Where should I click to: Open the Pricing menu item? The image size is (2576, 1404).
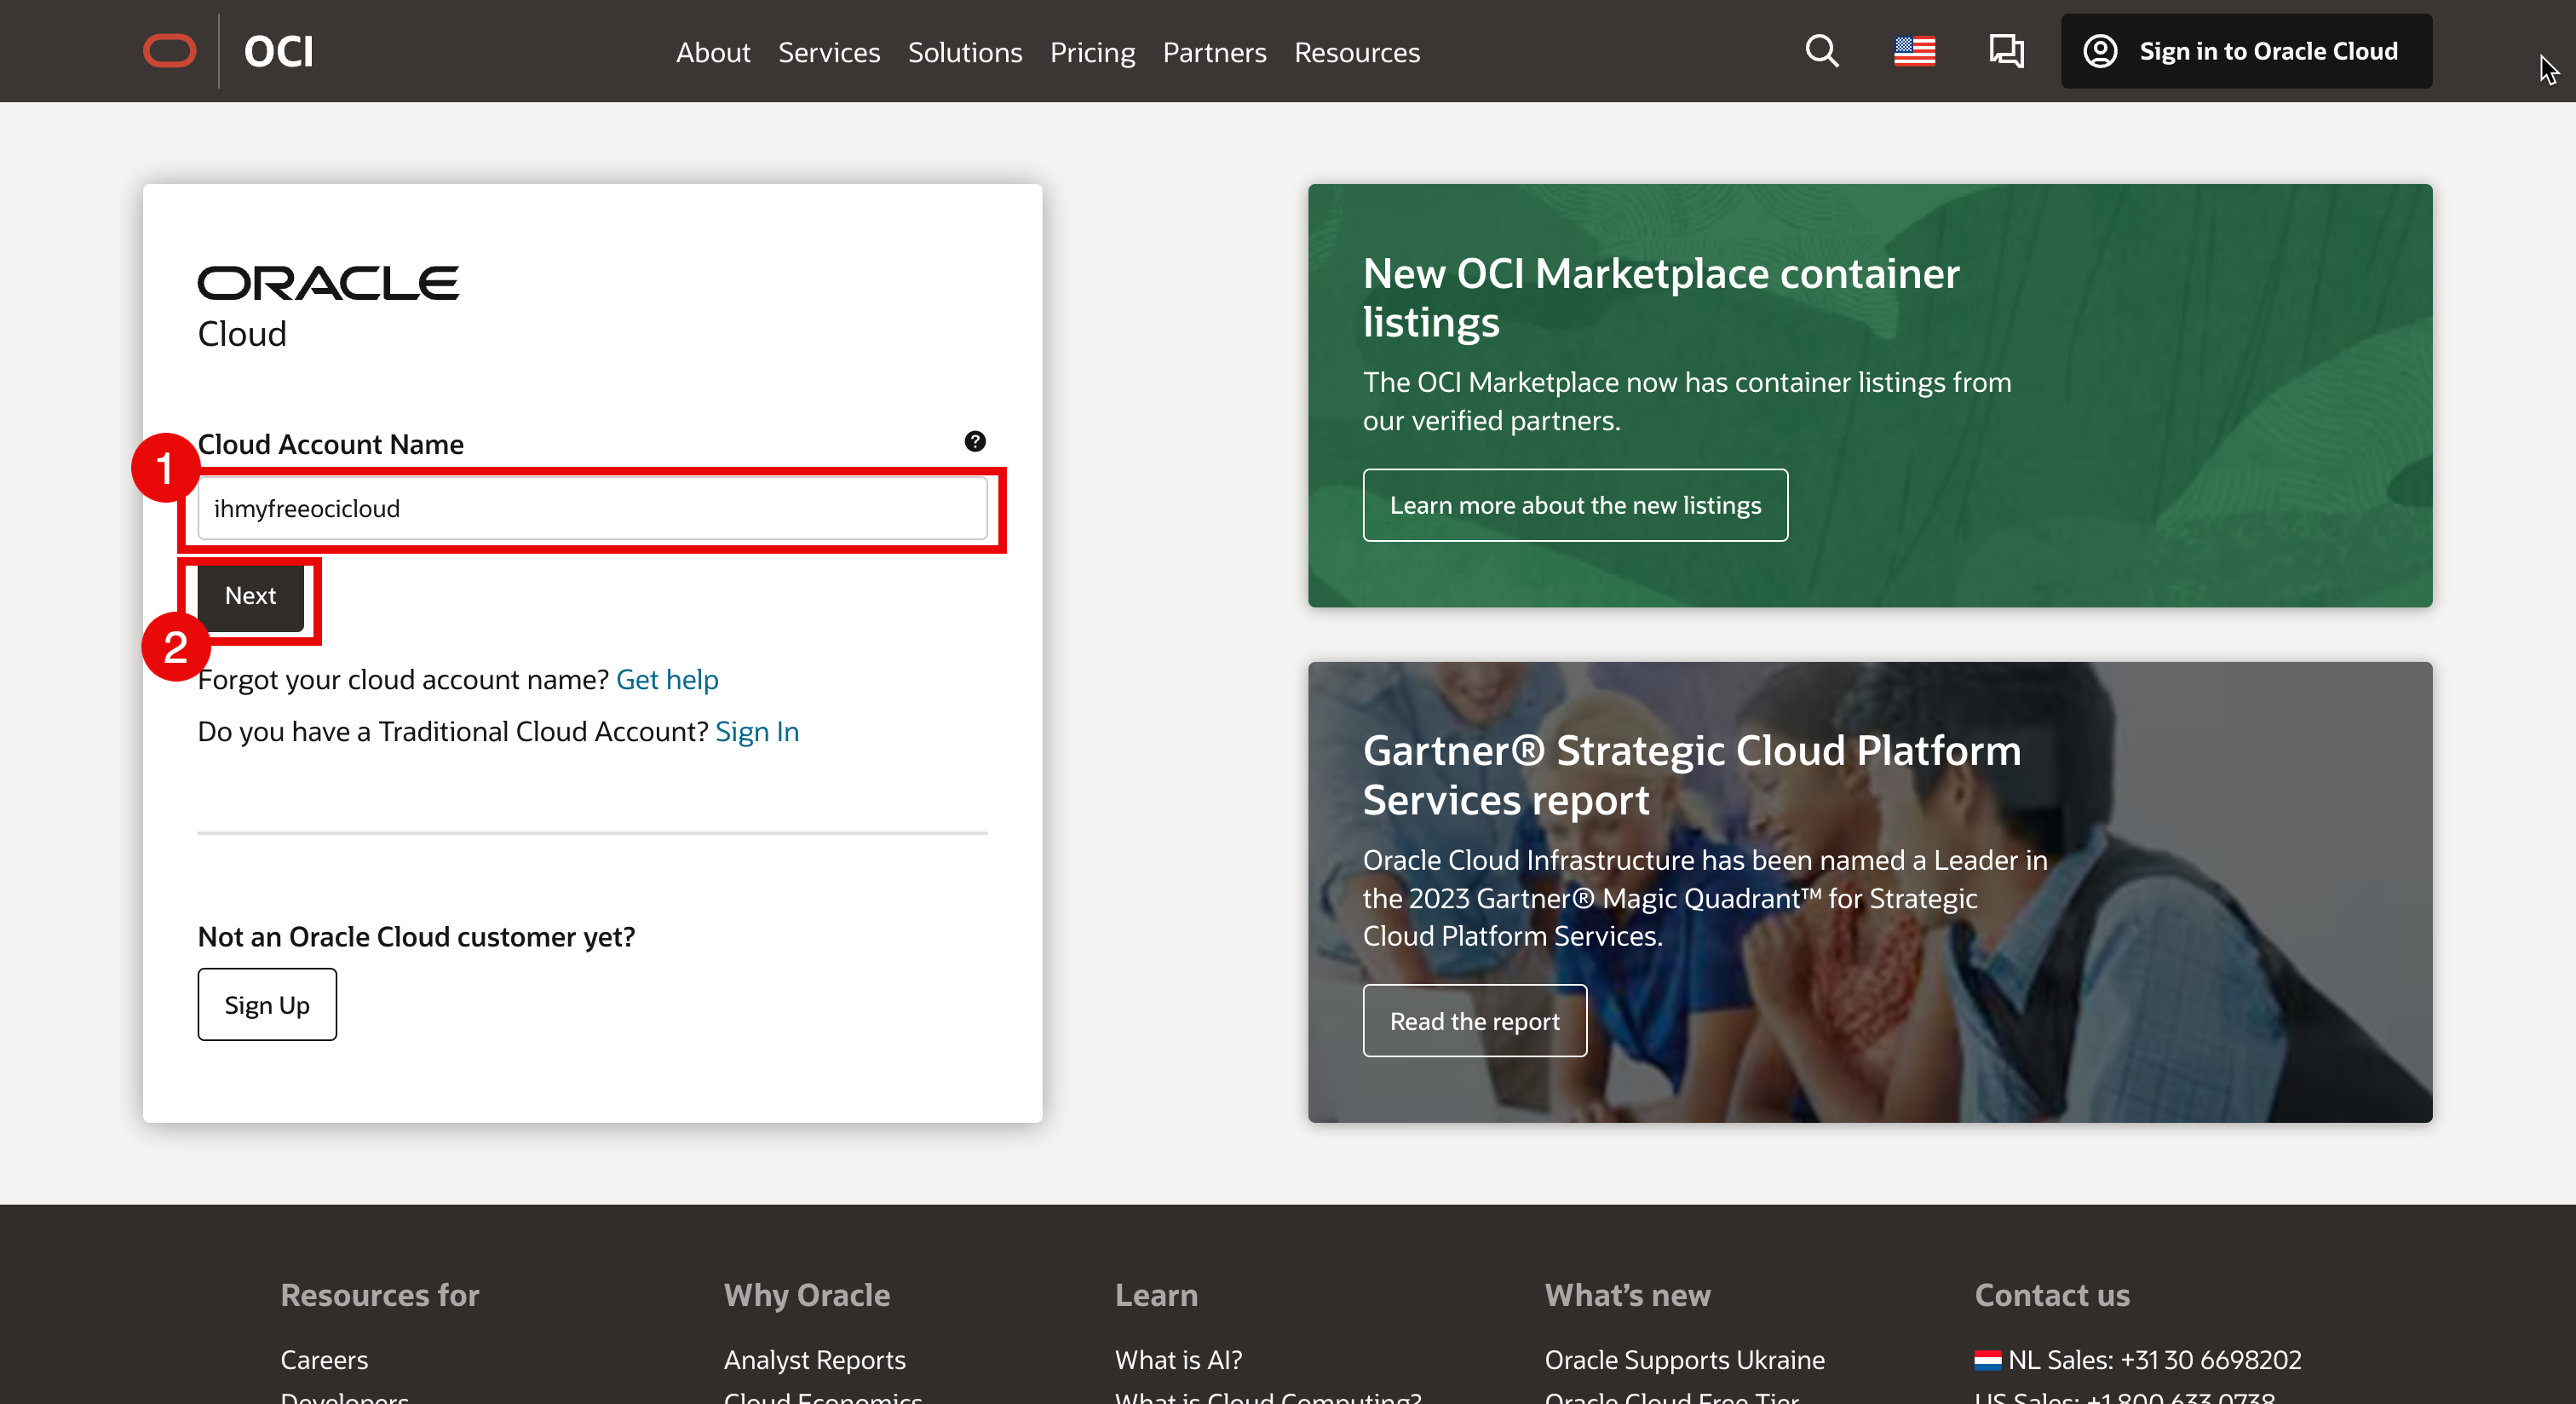coord(1092,52)
